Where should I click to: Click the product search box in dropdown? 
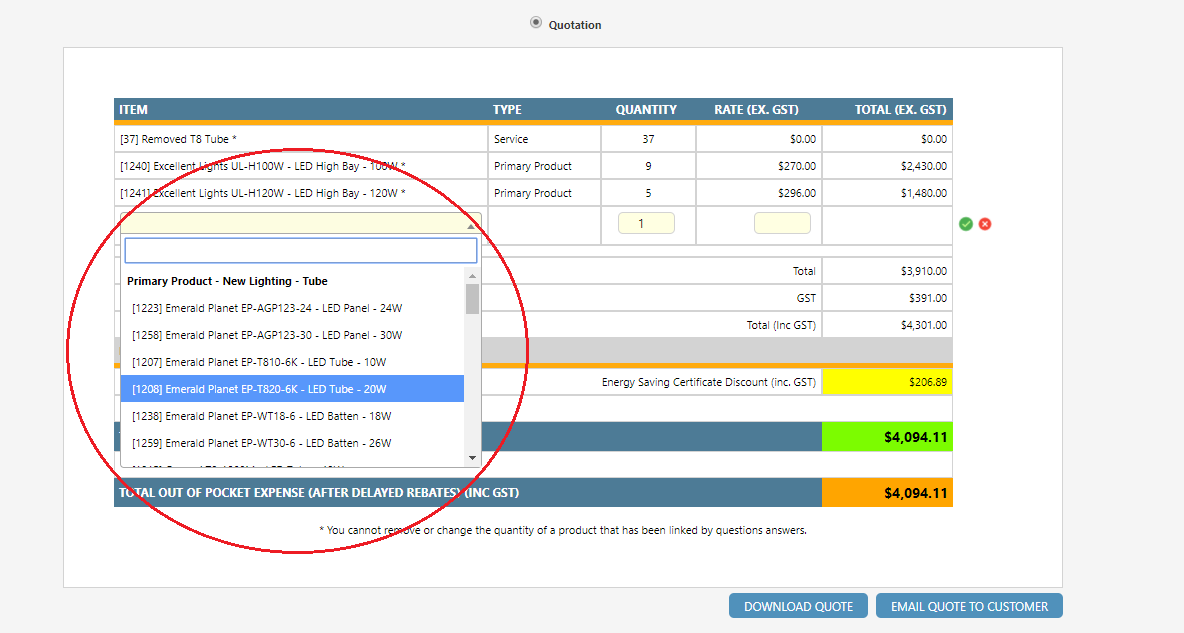coord(301,250)
